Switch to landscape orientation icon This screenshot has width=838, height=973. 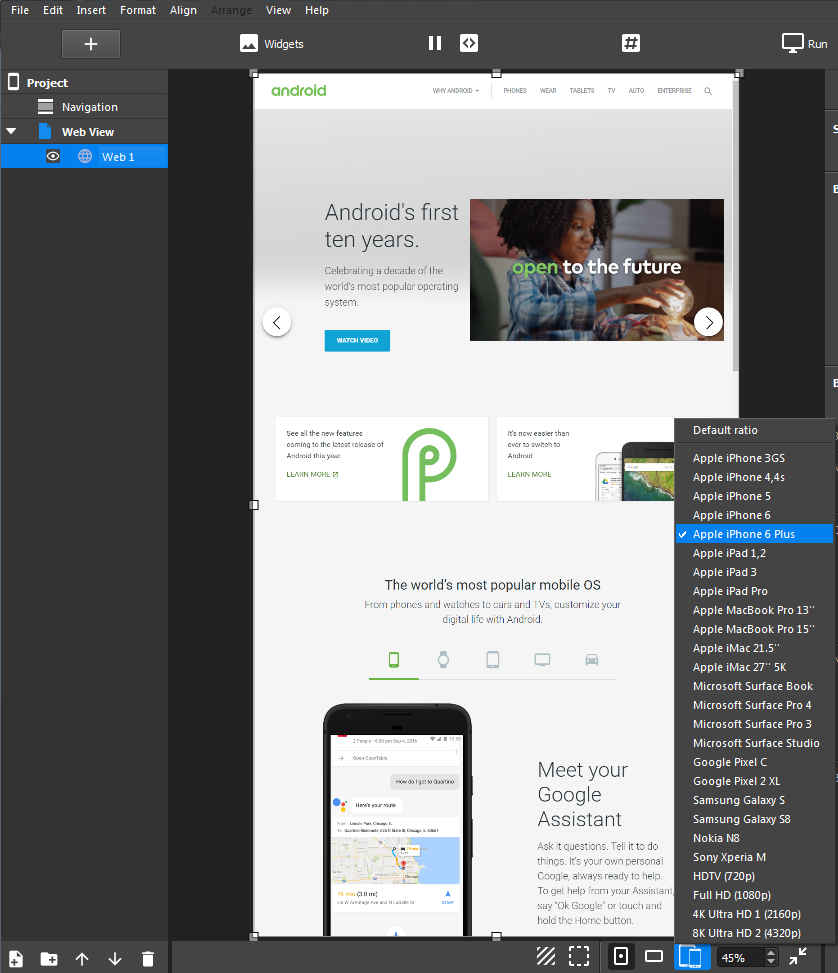point(654,956)
